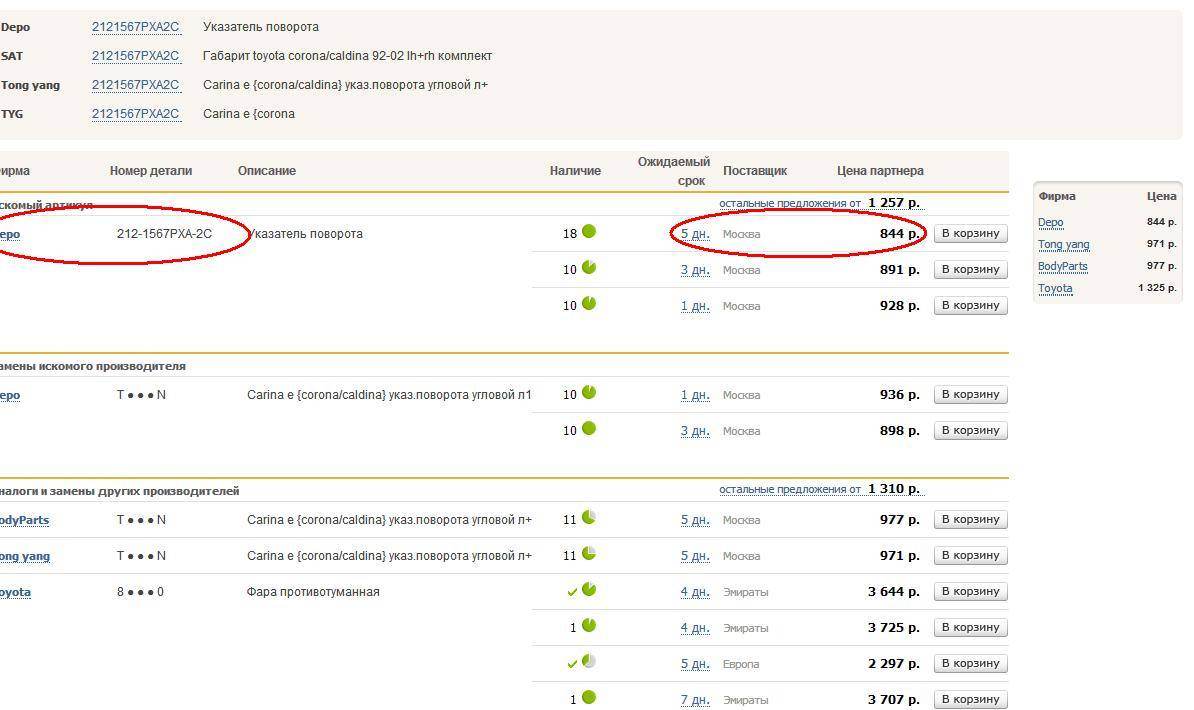Click the green checkmark in 3 644 р. row
1194x710 pixels.
572,592
